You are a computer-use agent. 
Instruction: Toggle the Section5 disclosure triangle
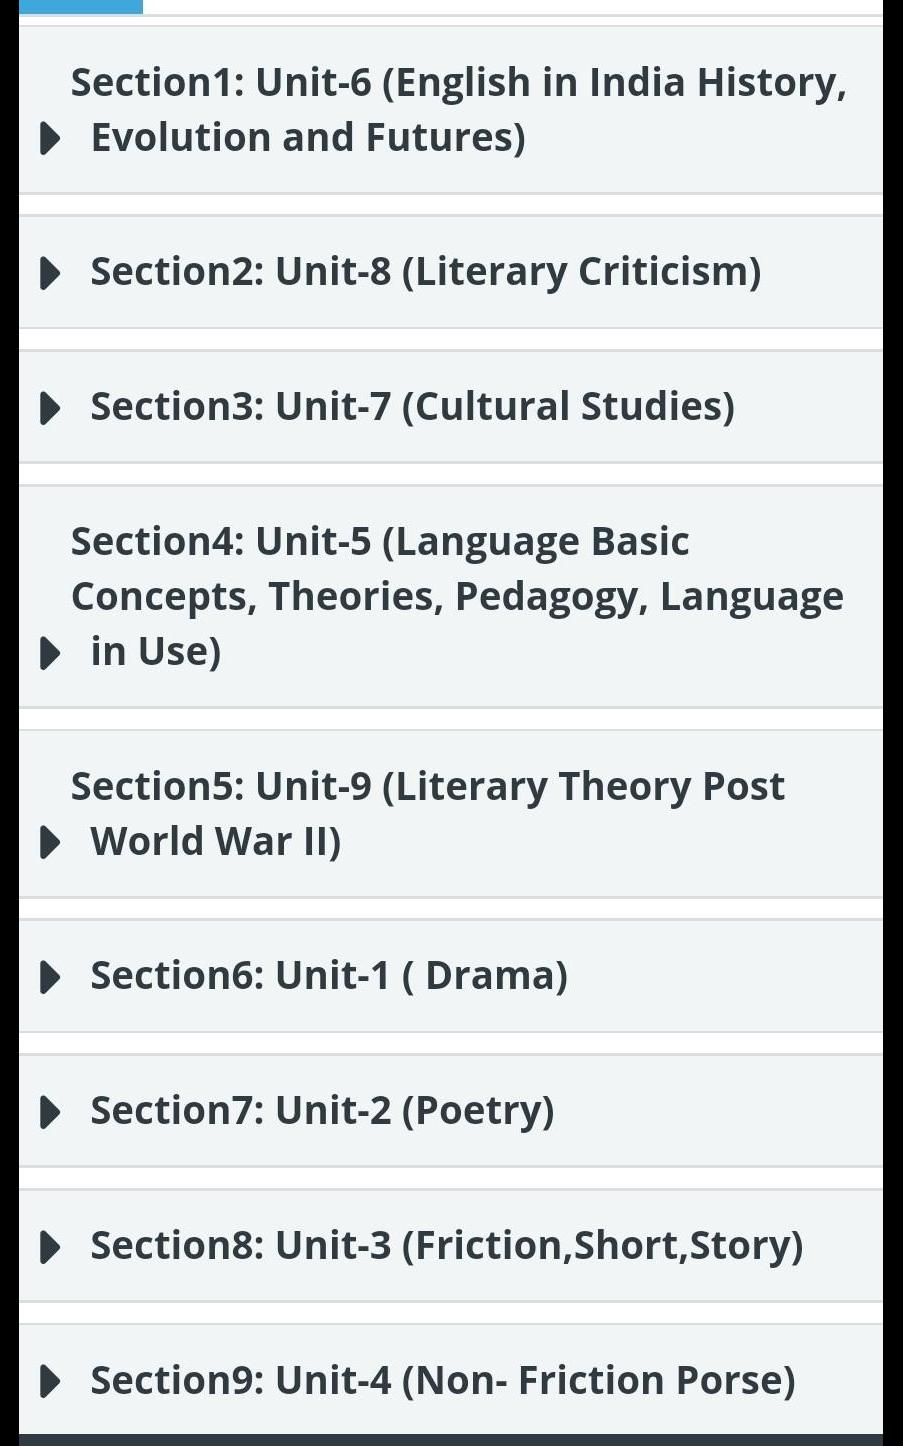(49, 842)
